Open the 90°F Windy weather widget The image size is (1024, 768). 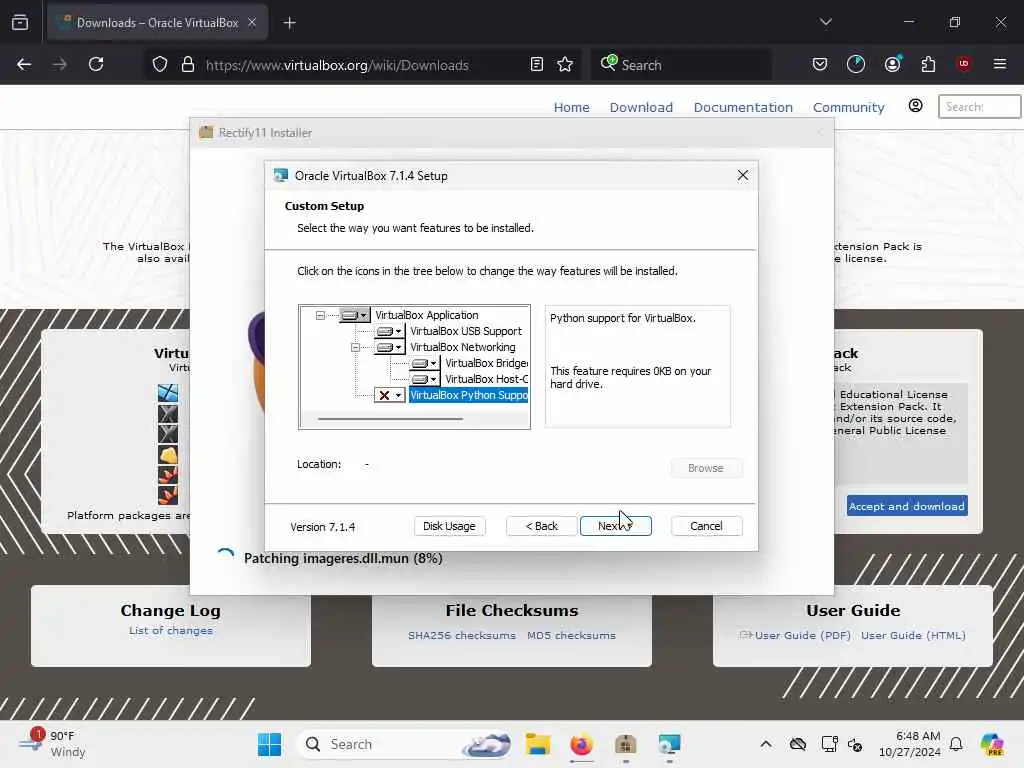(x=54, y=744)
